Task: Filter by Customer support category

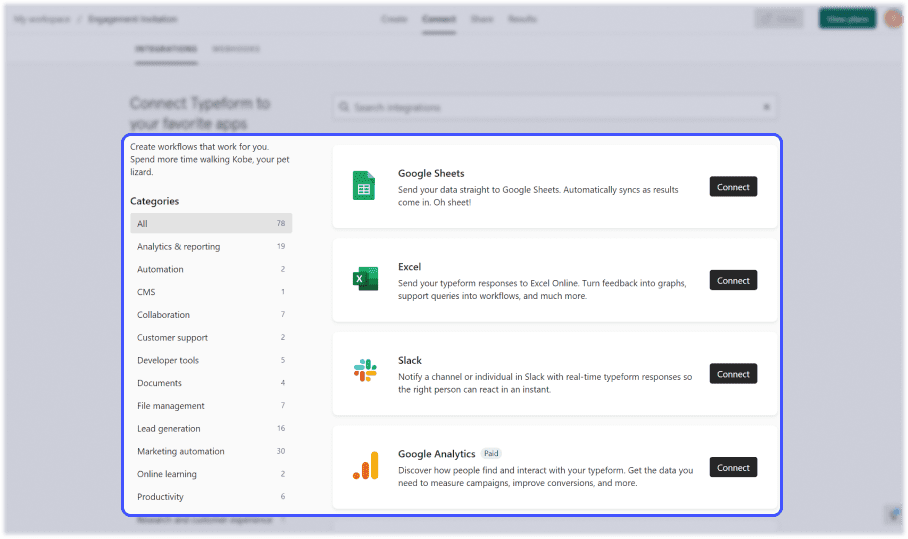Action: tap(211, 338)
